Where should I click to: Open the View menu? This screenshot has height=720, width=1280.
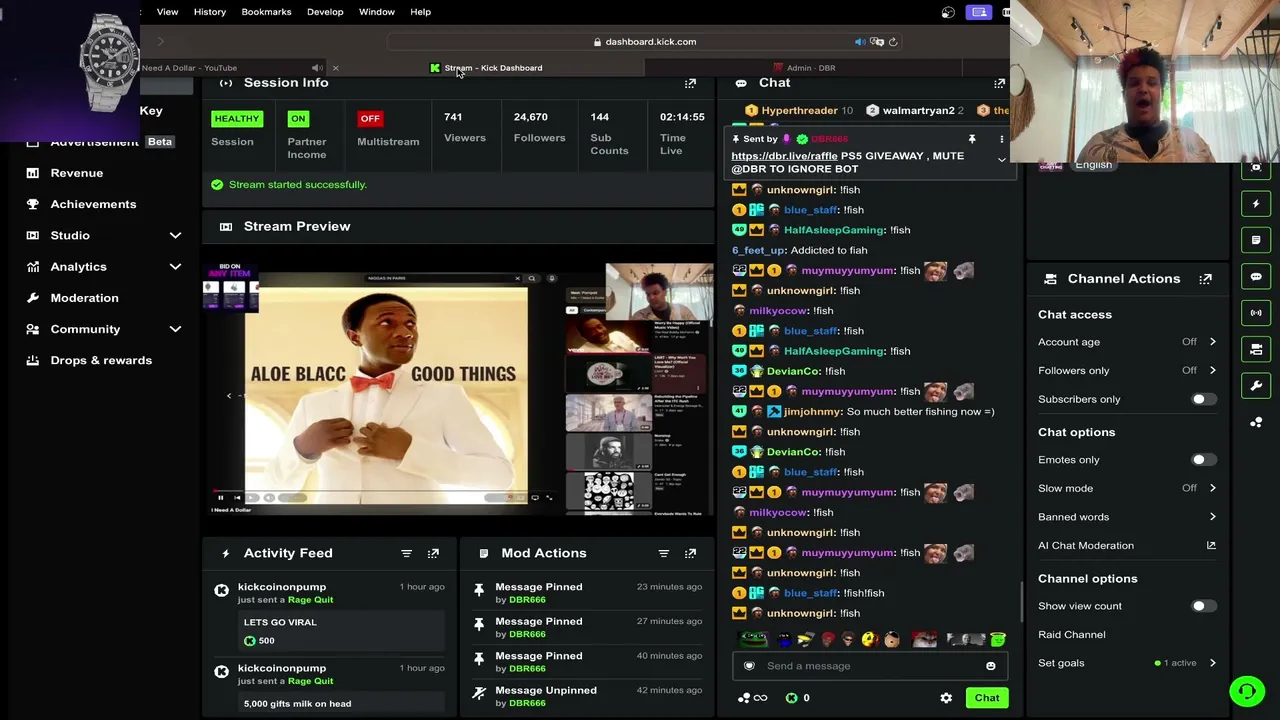167,12
